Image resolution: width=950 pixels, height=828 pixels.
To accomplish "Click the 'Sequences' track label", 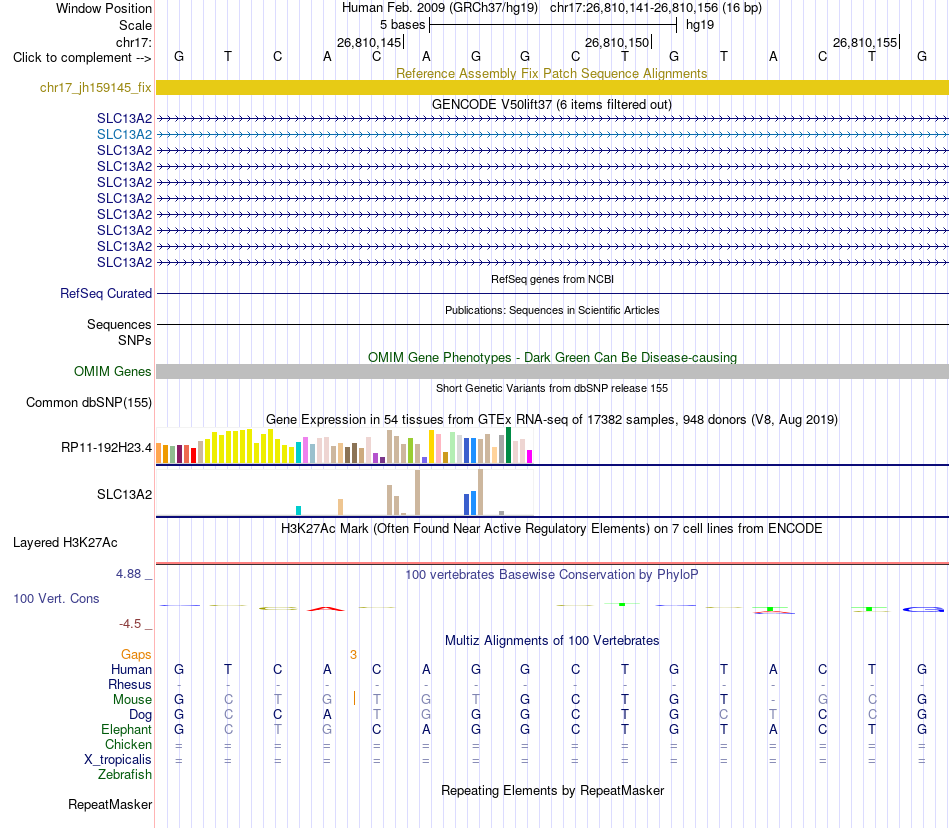I will (119, 325).
